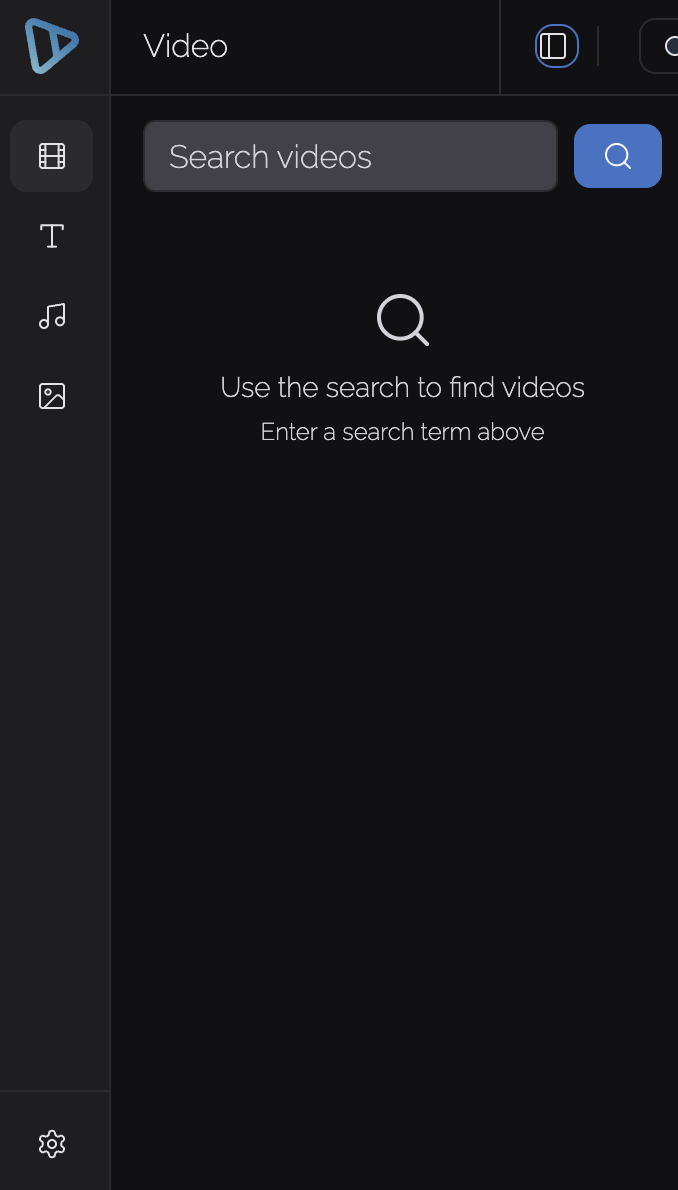Viewport: 678px width, 1190px height.
Task: Click 'Enter a search term above' hint
Action: (402, 432)
